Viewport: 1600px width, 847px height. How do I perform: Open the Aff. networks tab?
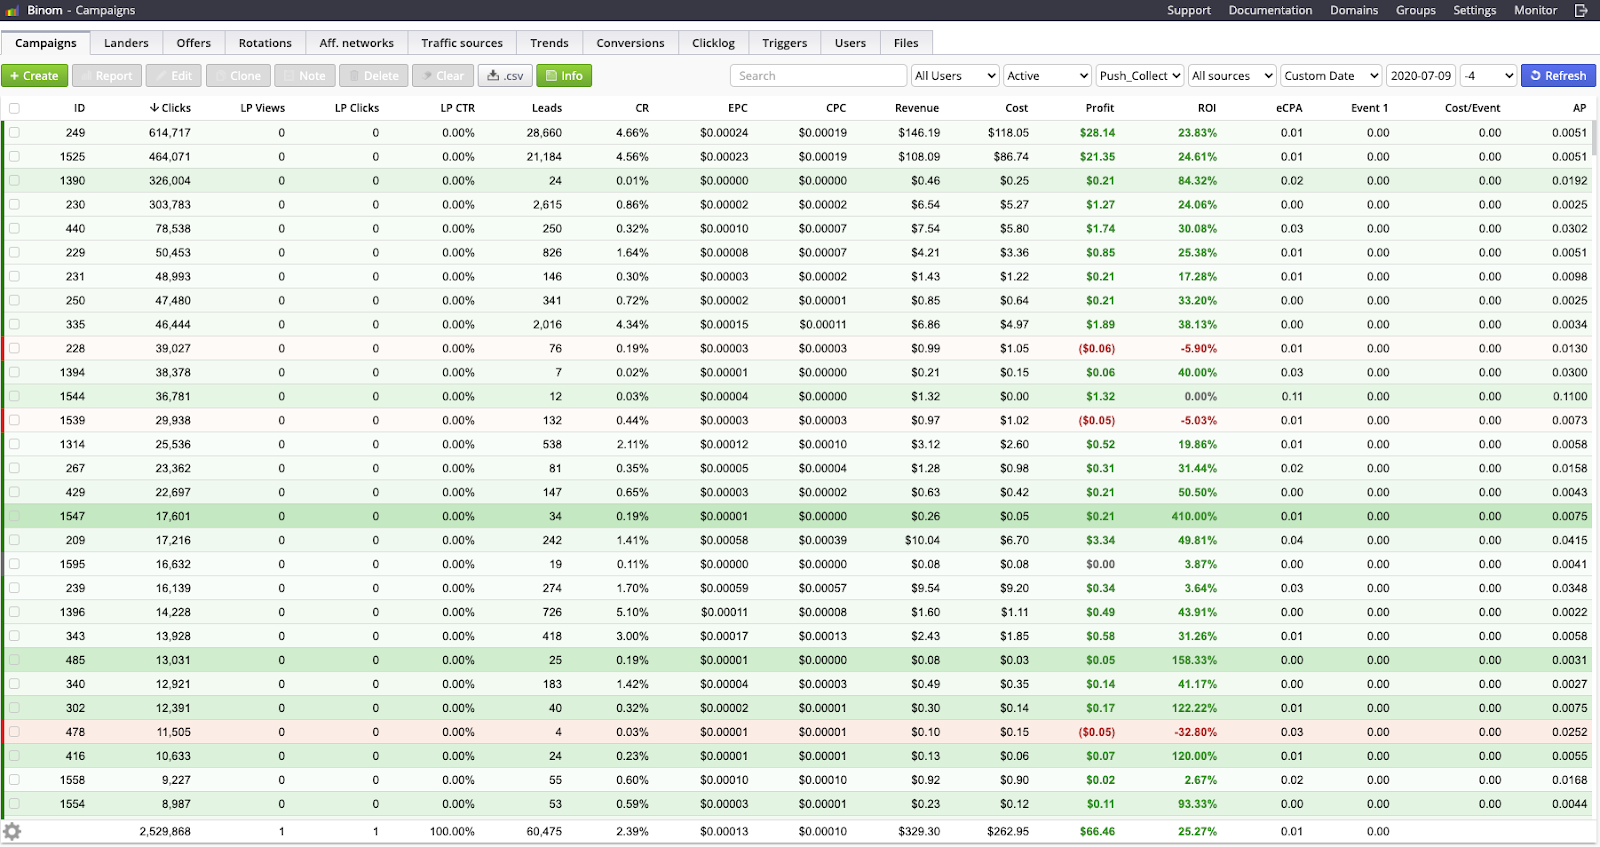click(x=357, y=43)
